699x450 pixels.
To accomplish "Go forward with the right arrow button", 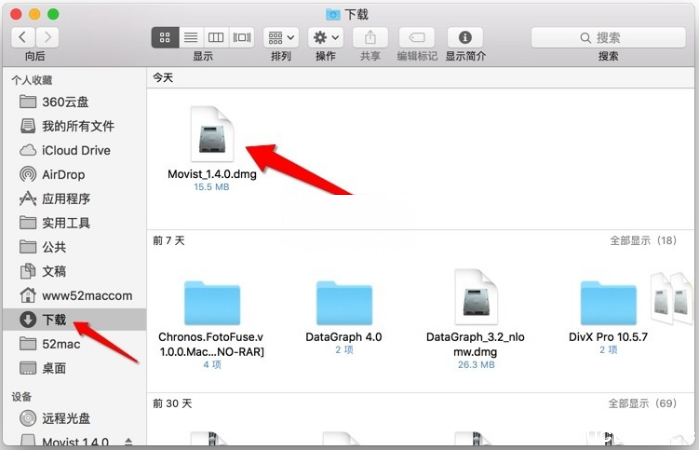I will tap(47, 37).
